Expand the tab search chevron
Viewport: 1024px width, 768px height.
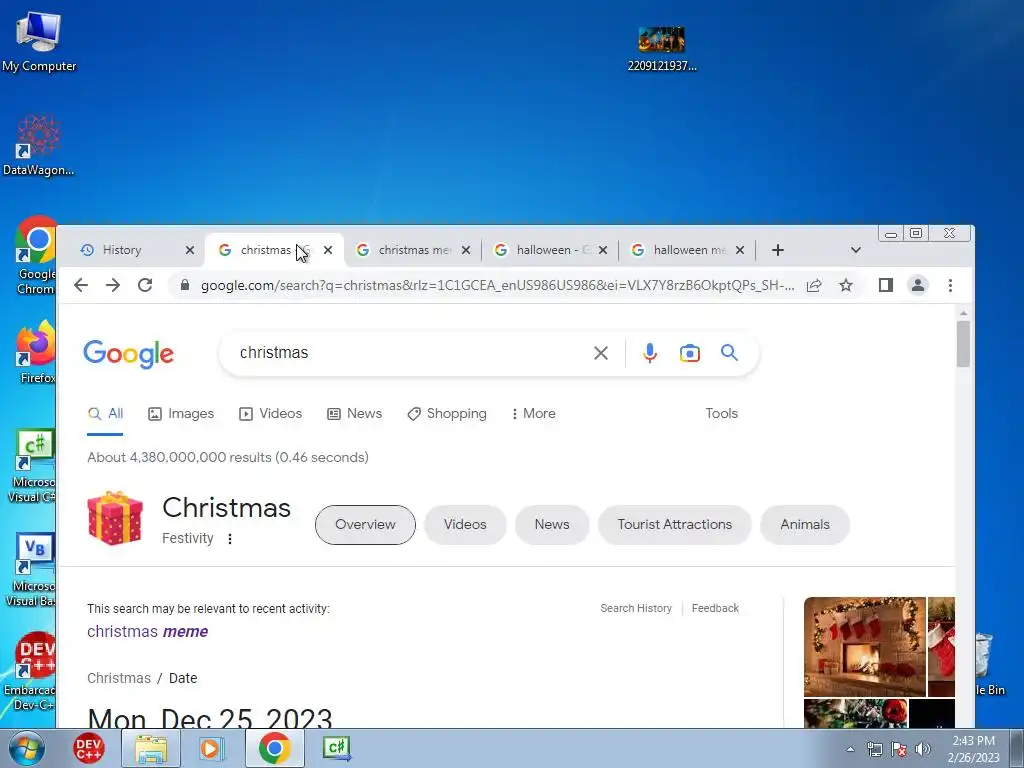click(x=856, y=250)
